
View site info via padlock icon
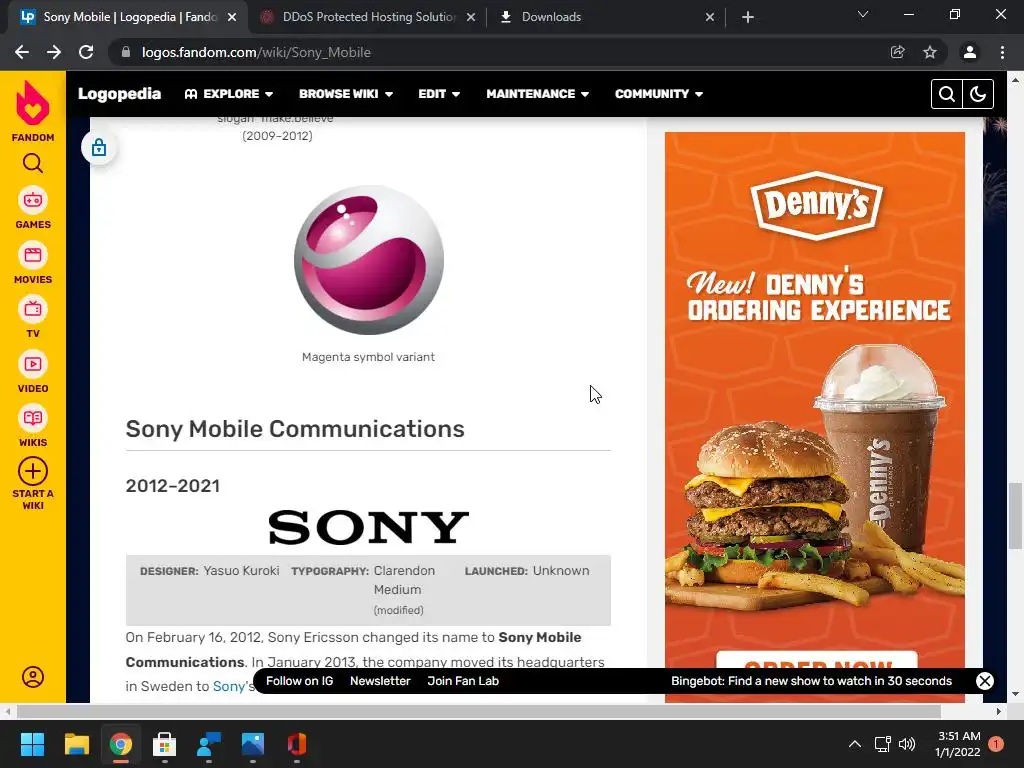click(x=126, y=52)
